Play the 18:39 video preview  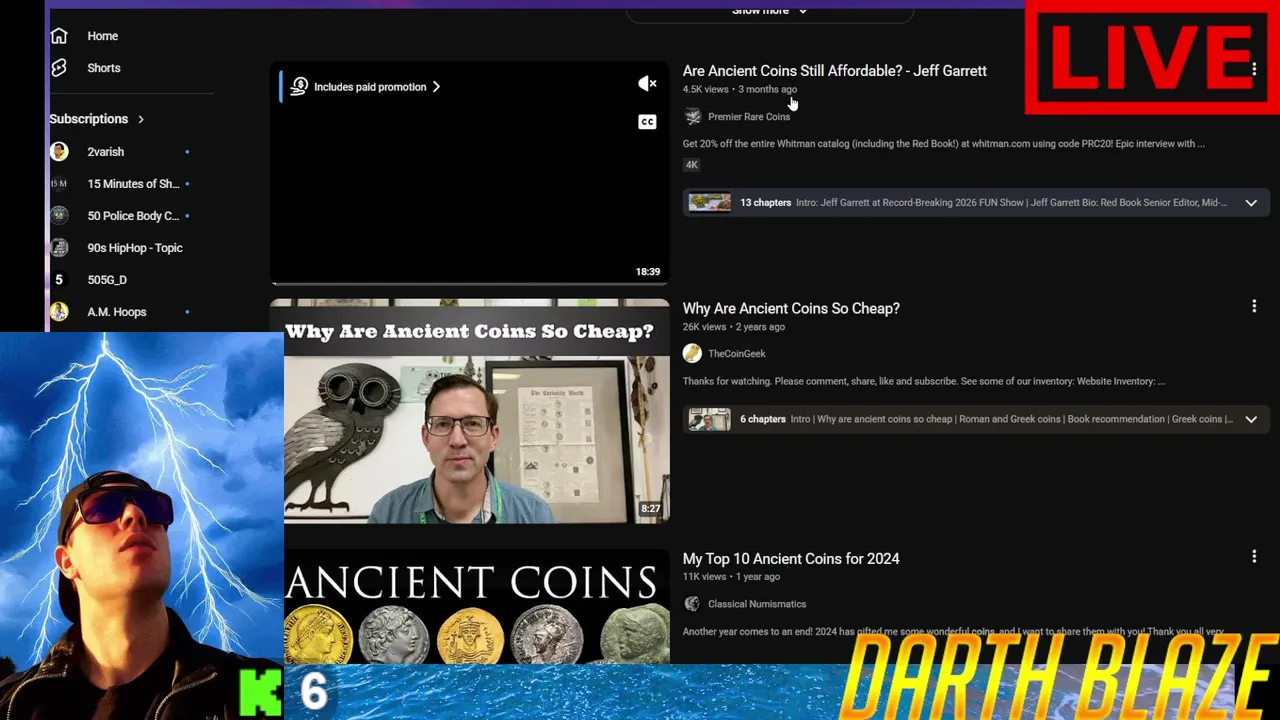pyautogui.click(x=470, y=173)
